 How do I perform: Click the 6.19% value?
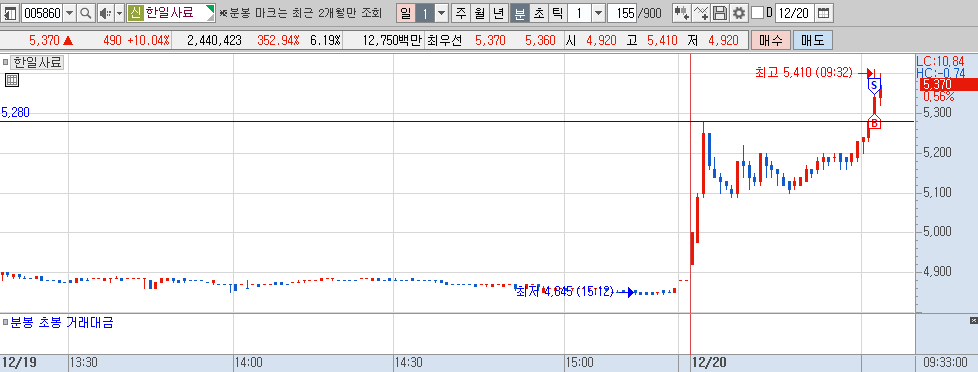(325, 41)
